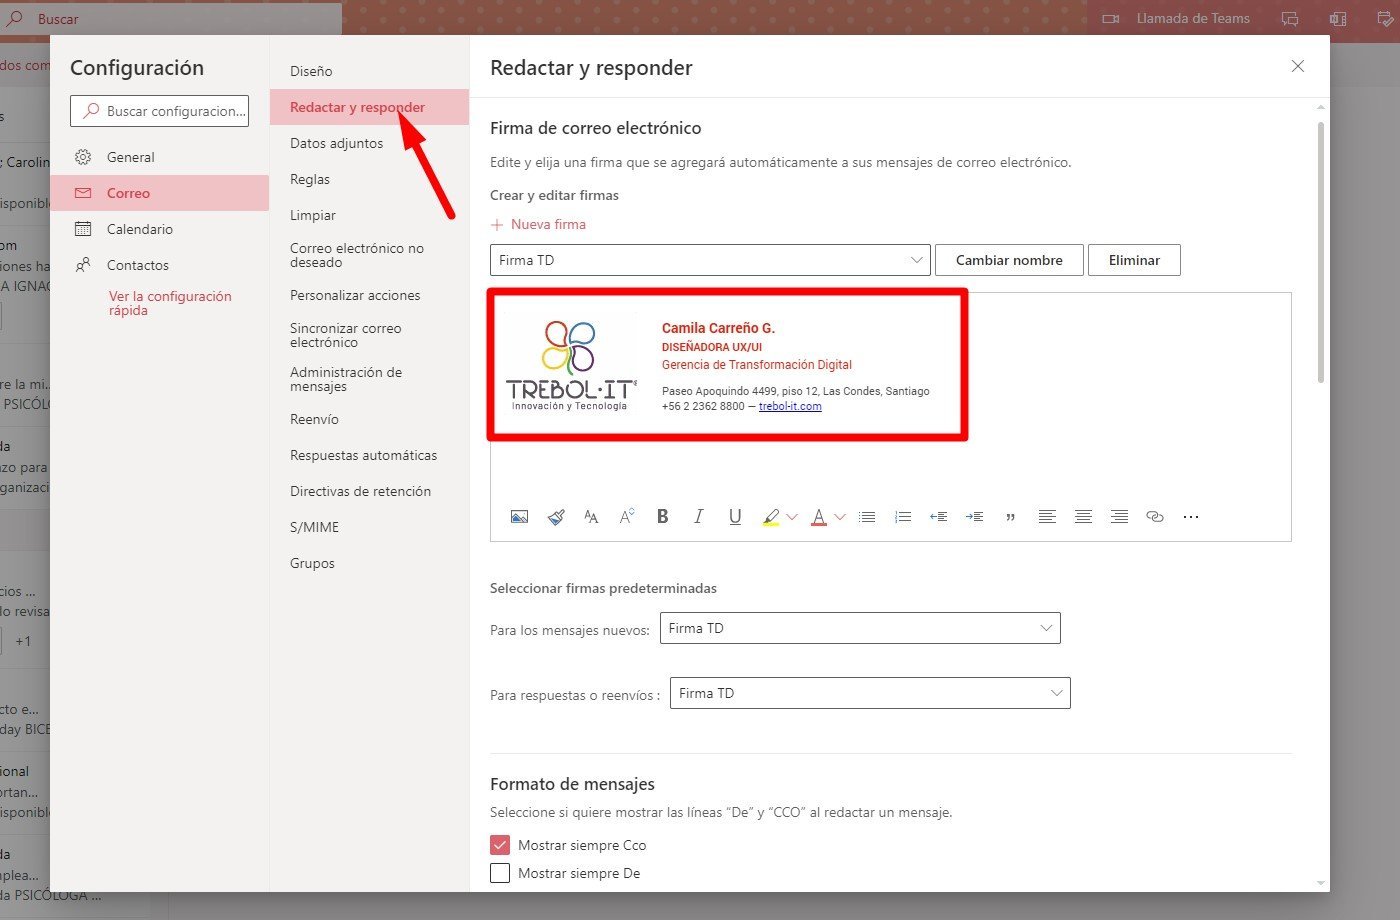Open General settings category

[160, 157]
